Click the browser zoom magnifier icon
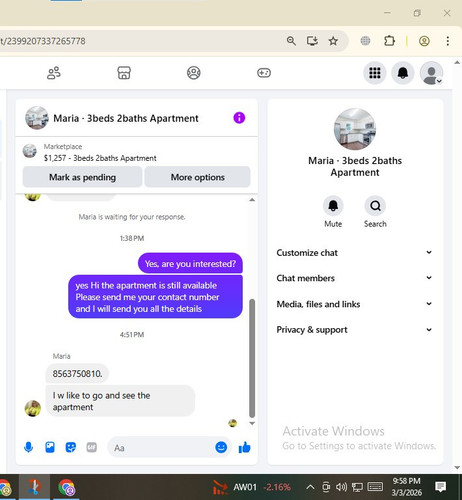462x500 pixels. click(x=291, y=41)
